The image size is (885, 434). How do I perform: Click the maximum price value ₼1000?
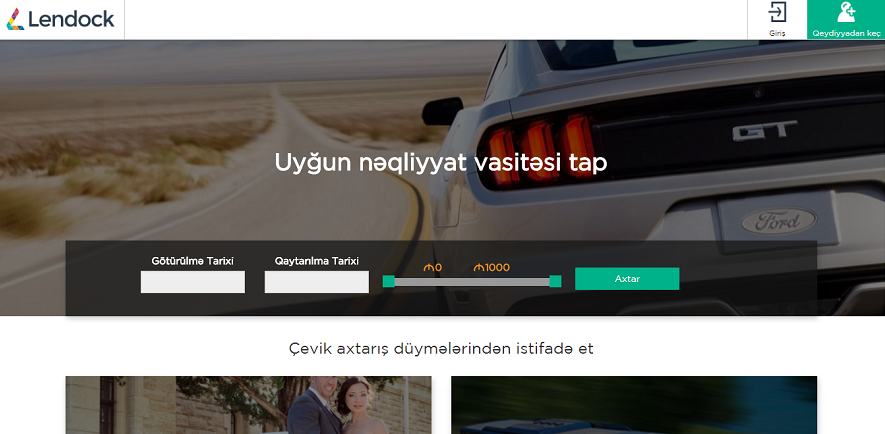[x=492, y=268]
